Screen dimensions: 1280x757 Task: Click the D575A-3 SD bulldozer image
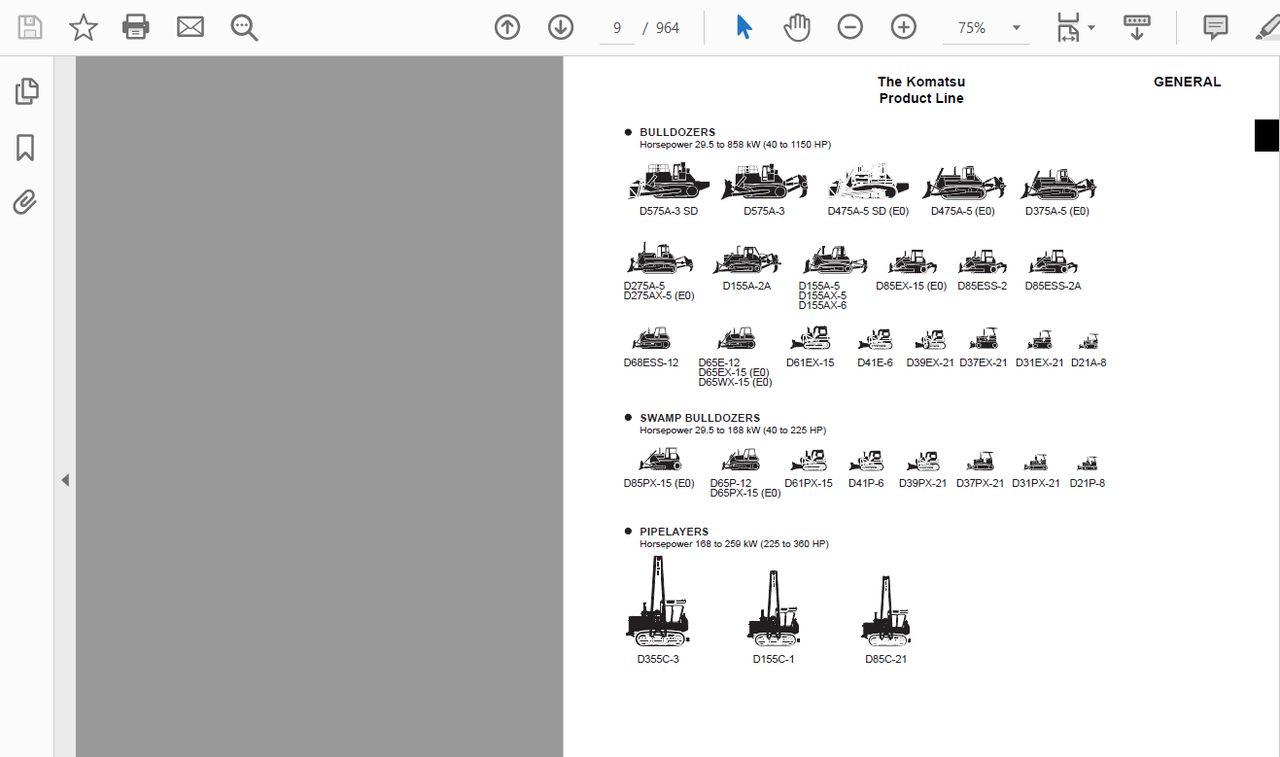[669, 182]
